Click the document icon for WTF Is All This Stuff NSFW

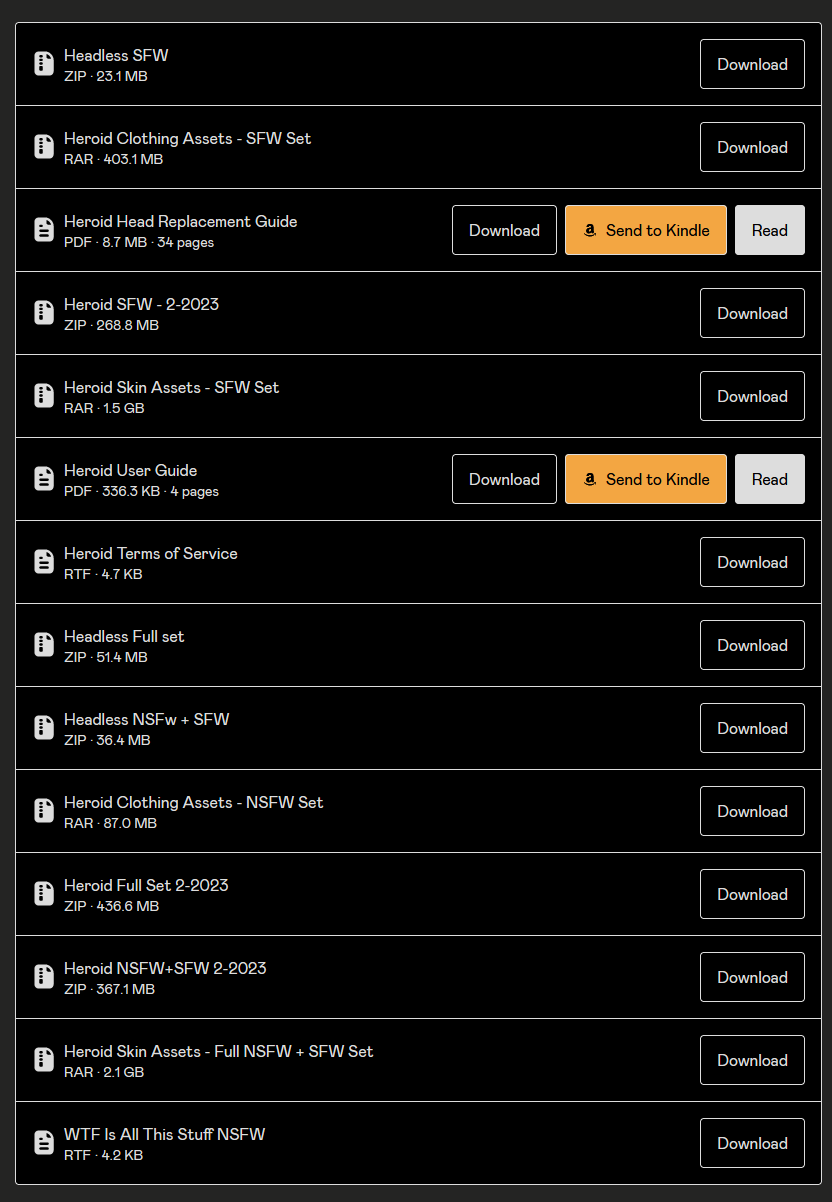pyautogui.click(x=44, y=1143)
